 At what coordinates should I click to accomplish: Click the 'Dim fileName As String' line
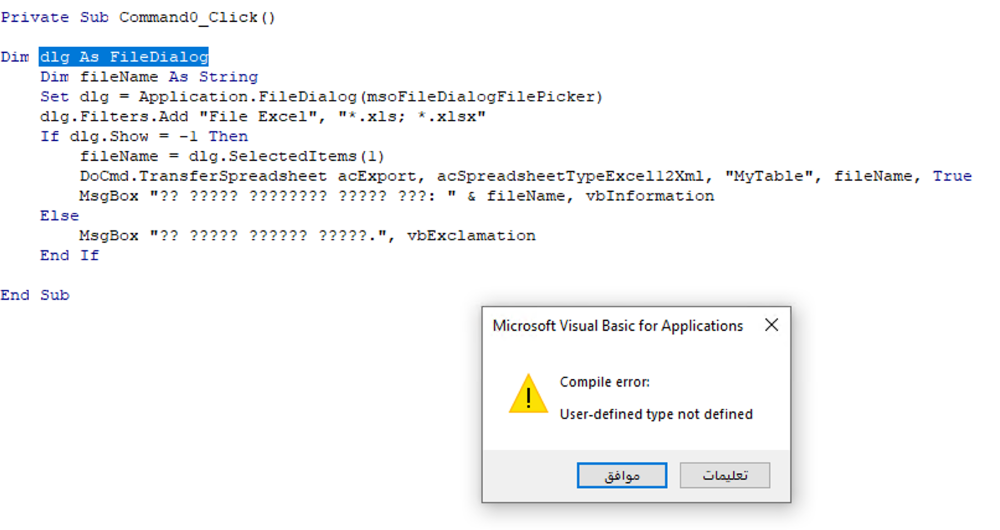click(x=149, y=77)
